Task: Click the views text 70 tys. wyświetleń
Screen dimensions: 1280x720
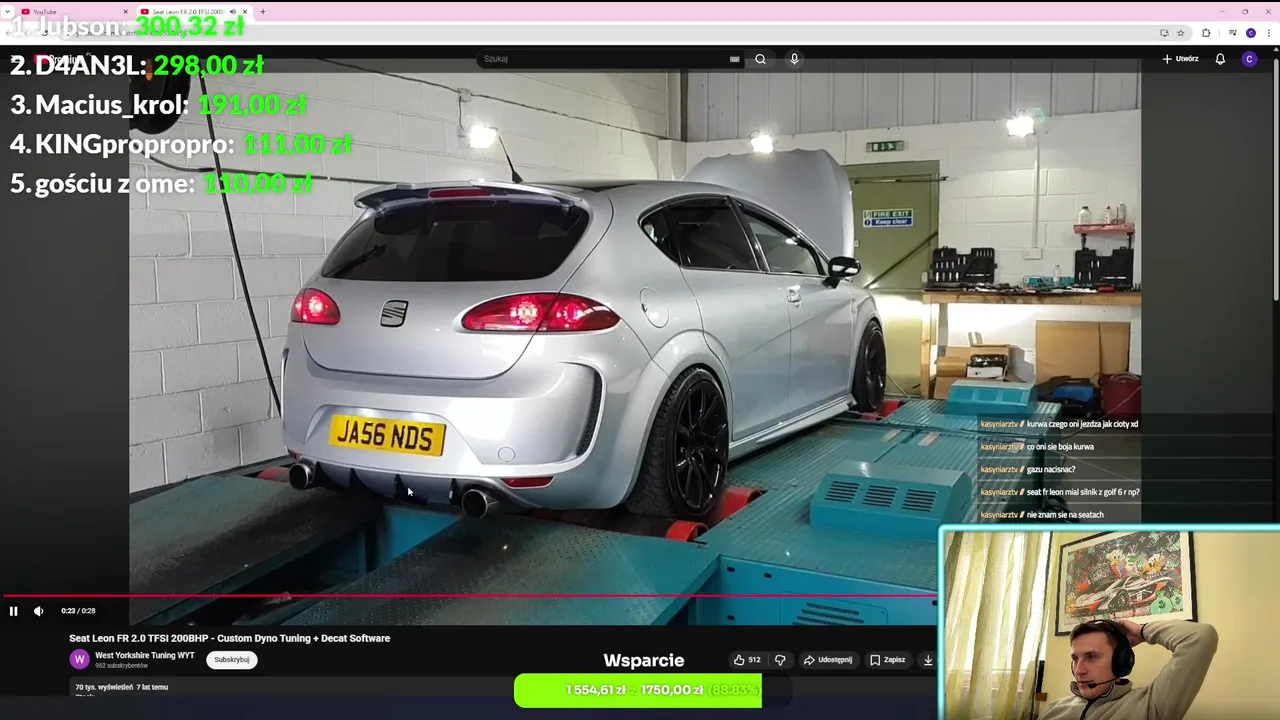Action: tap(106, 687)
